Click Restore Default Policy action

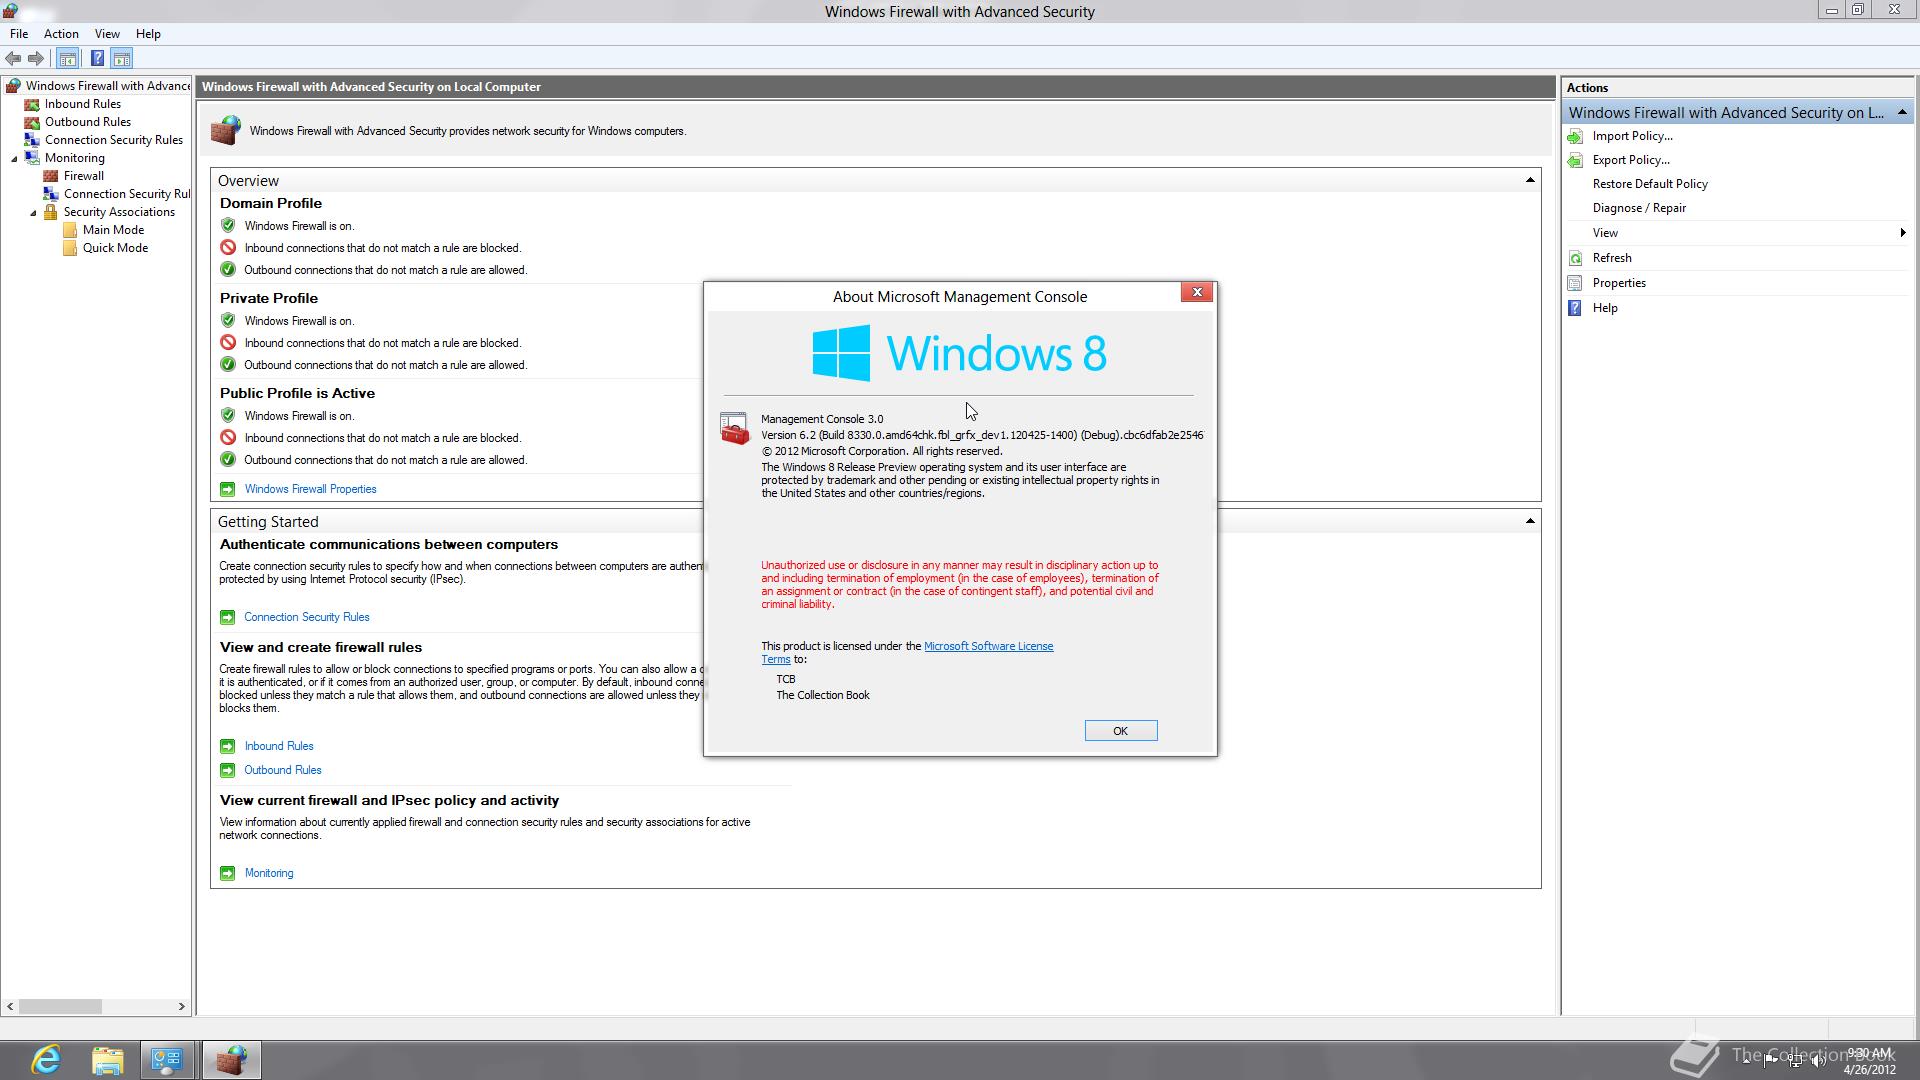1650,184
